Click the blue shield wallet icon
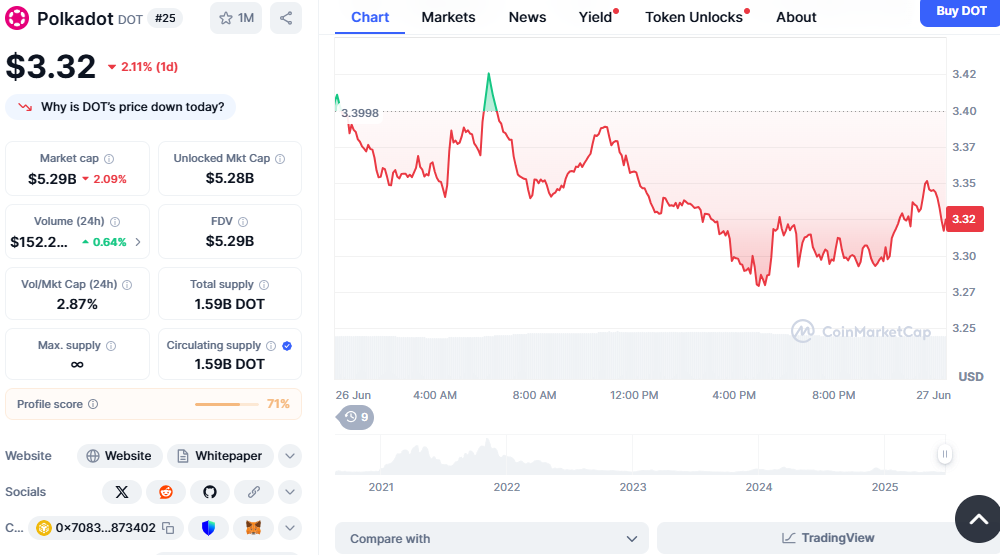Viewport: 1000px width, 555px height. 209,528
